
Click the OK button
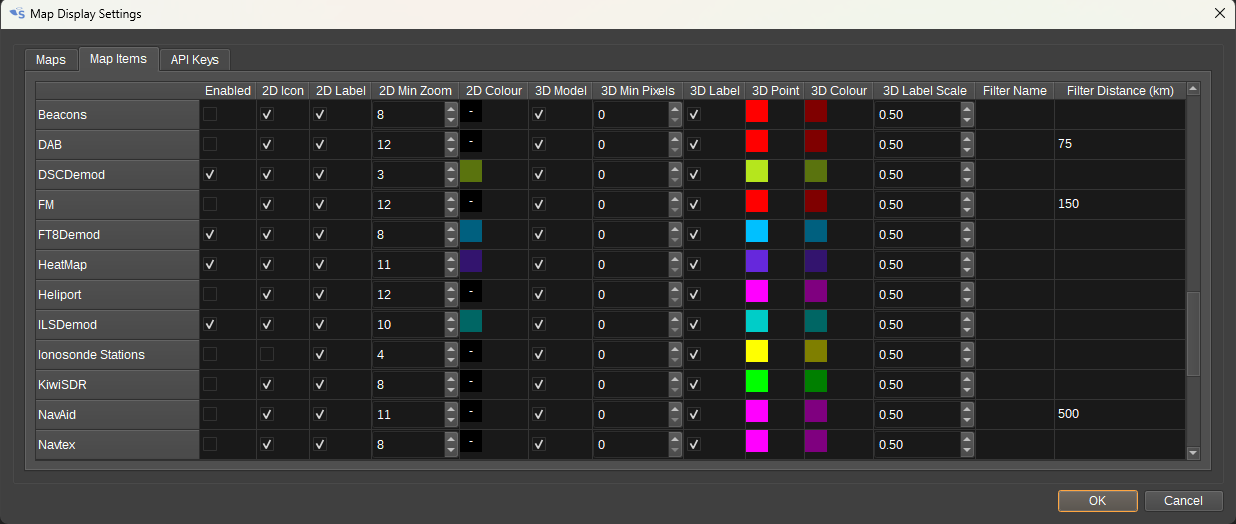tap(1097, 500)
